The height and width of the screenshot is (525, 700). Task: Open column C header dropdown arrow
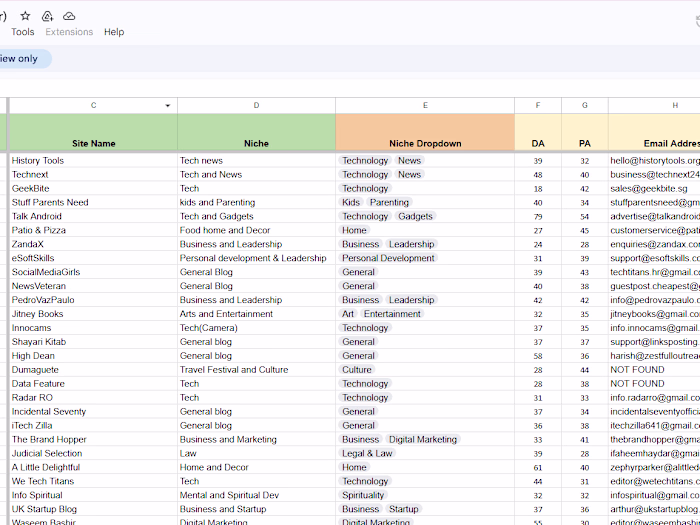pos(167,106)
